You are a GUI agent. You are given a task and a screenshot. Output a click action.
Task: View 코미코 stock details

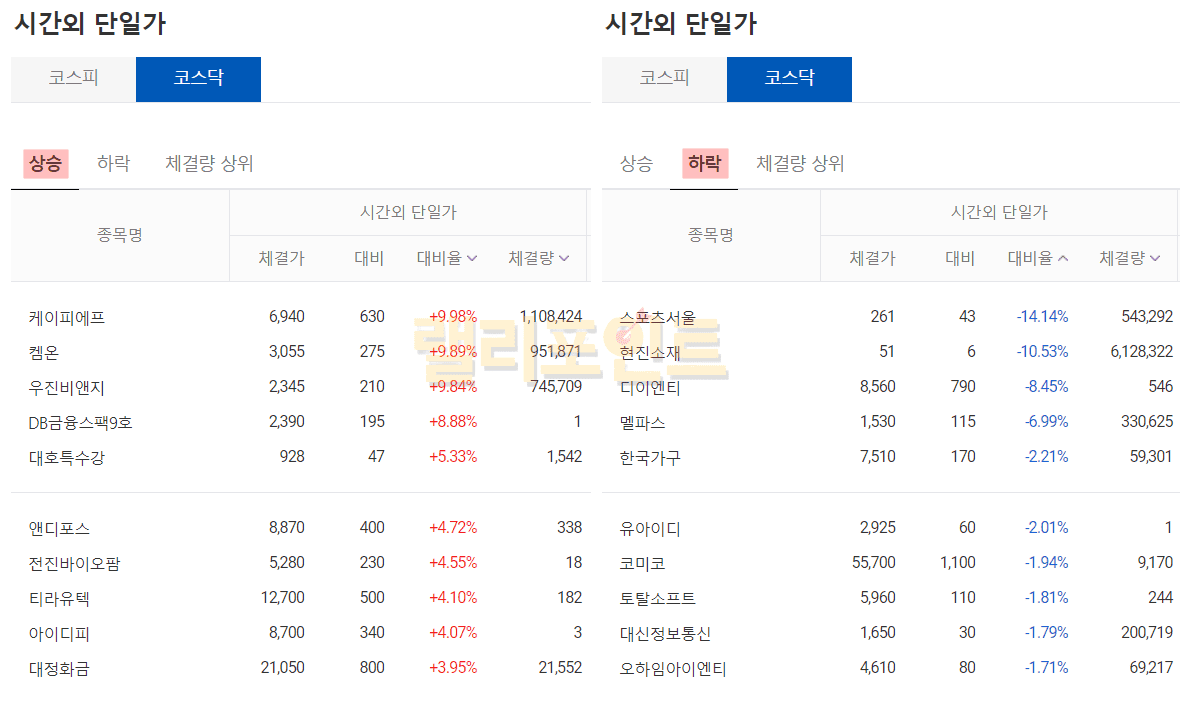642,564
